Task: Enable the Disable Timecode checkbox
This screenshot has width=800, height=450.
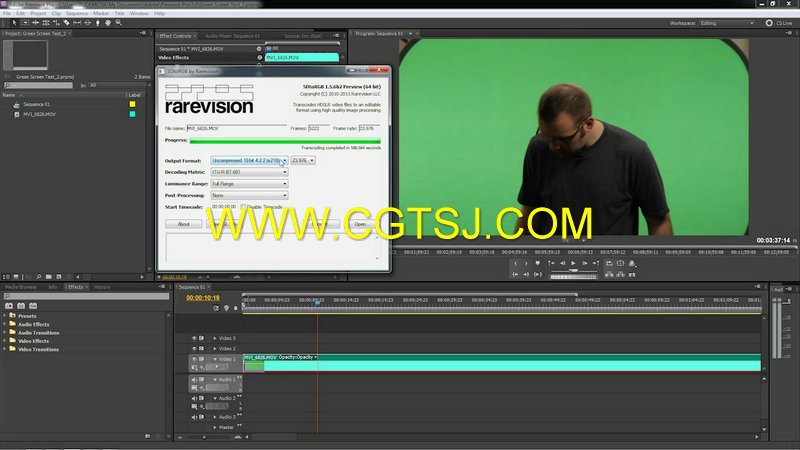Action: tap(242, 206)
